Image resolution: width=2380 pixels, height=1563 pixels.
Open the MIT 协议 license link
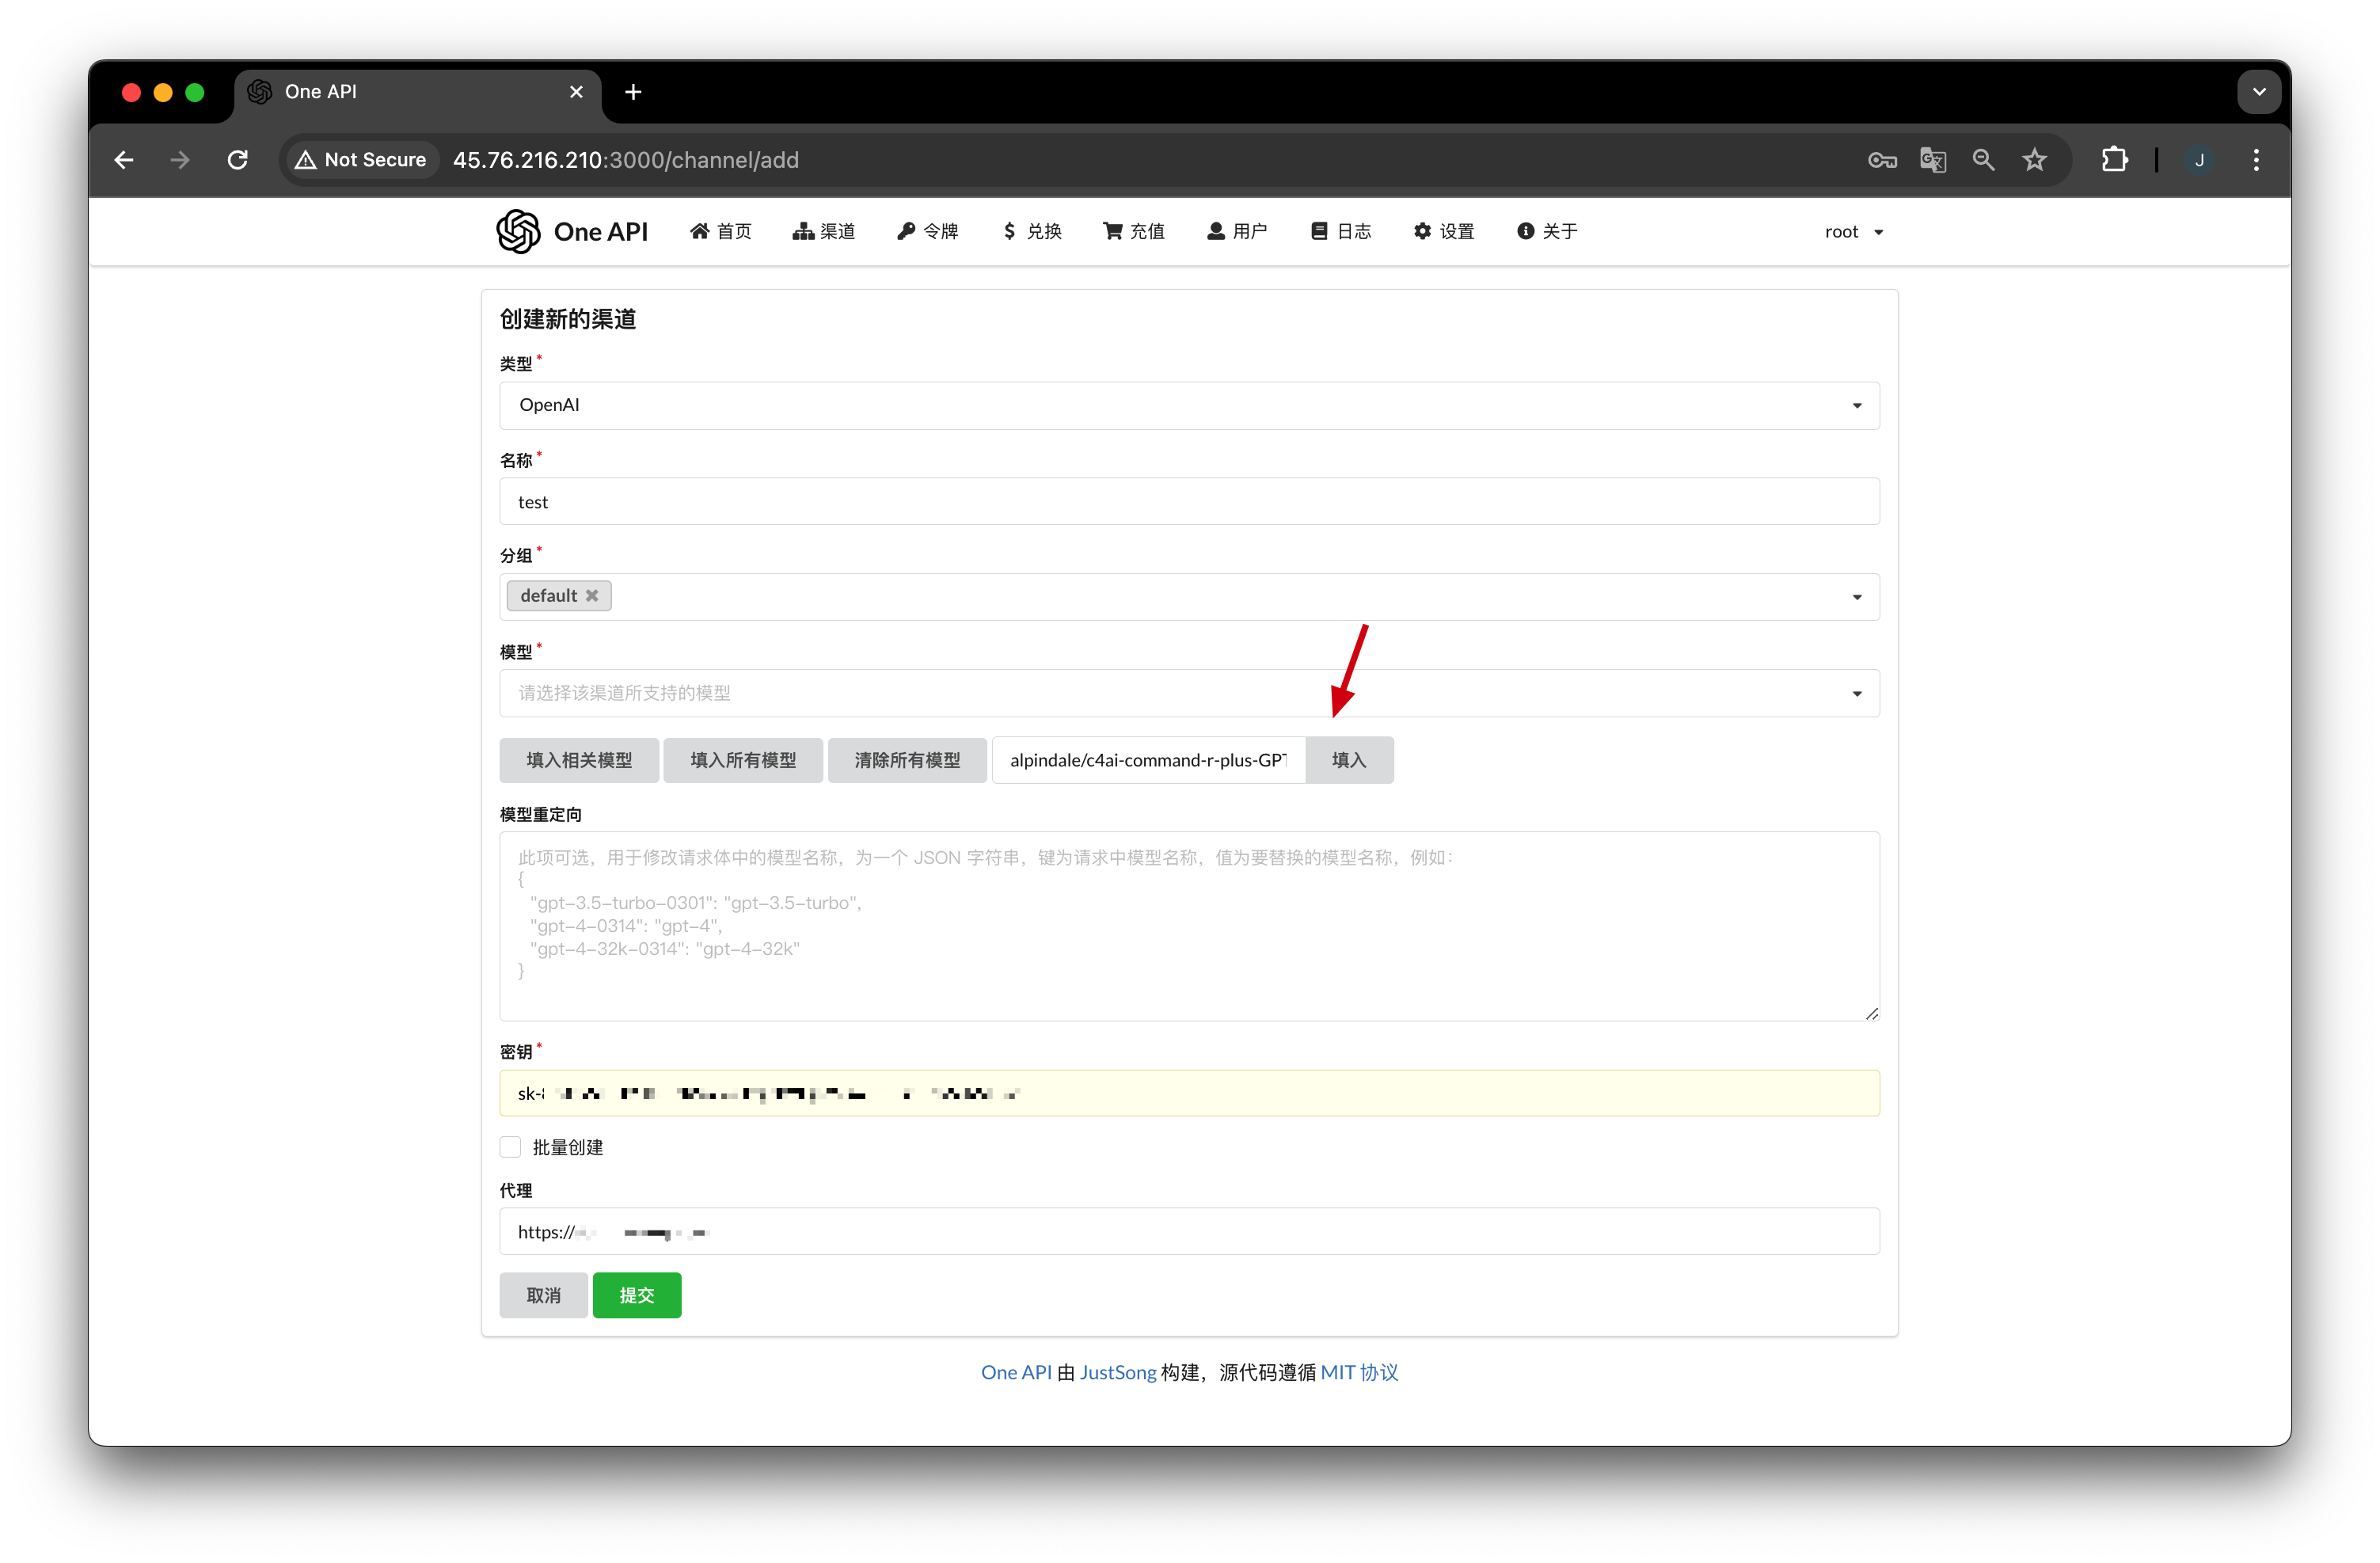[x=1359, y=1373]
